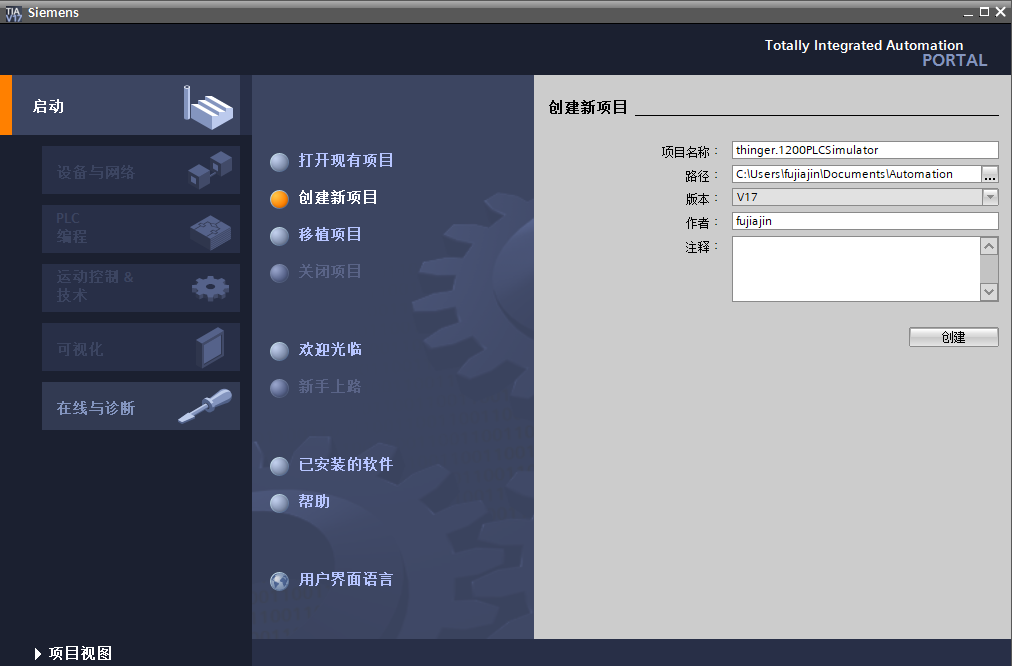Click the path browse button (...)
The image size is (1014, 666).
coord(990,174)
